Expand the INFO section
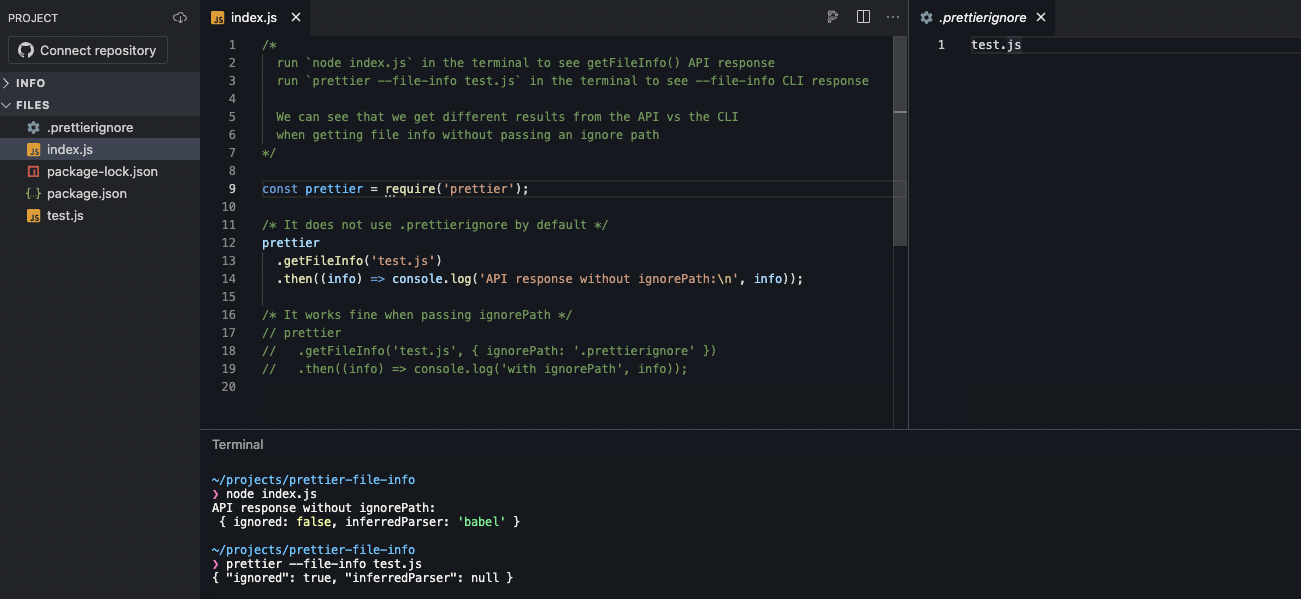Screen dimensions: 1301x599 (100, 83)
